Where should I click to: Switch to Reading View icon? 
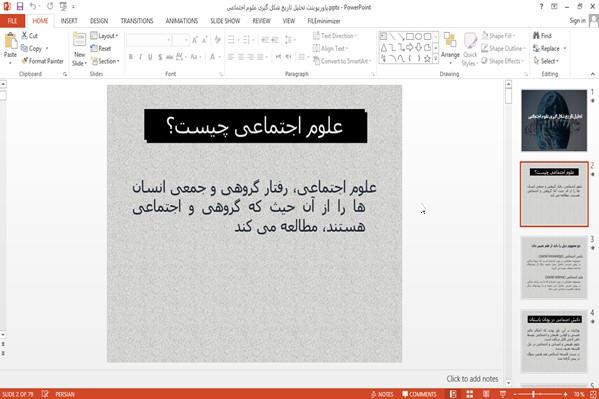tap(486, 394)
